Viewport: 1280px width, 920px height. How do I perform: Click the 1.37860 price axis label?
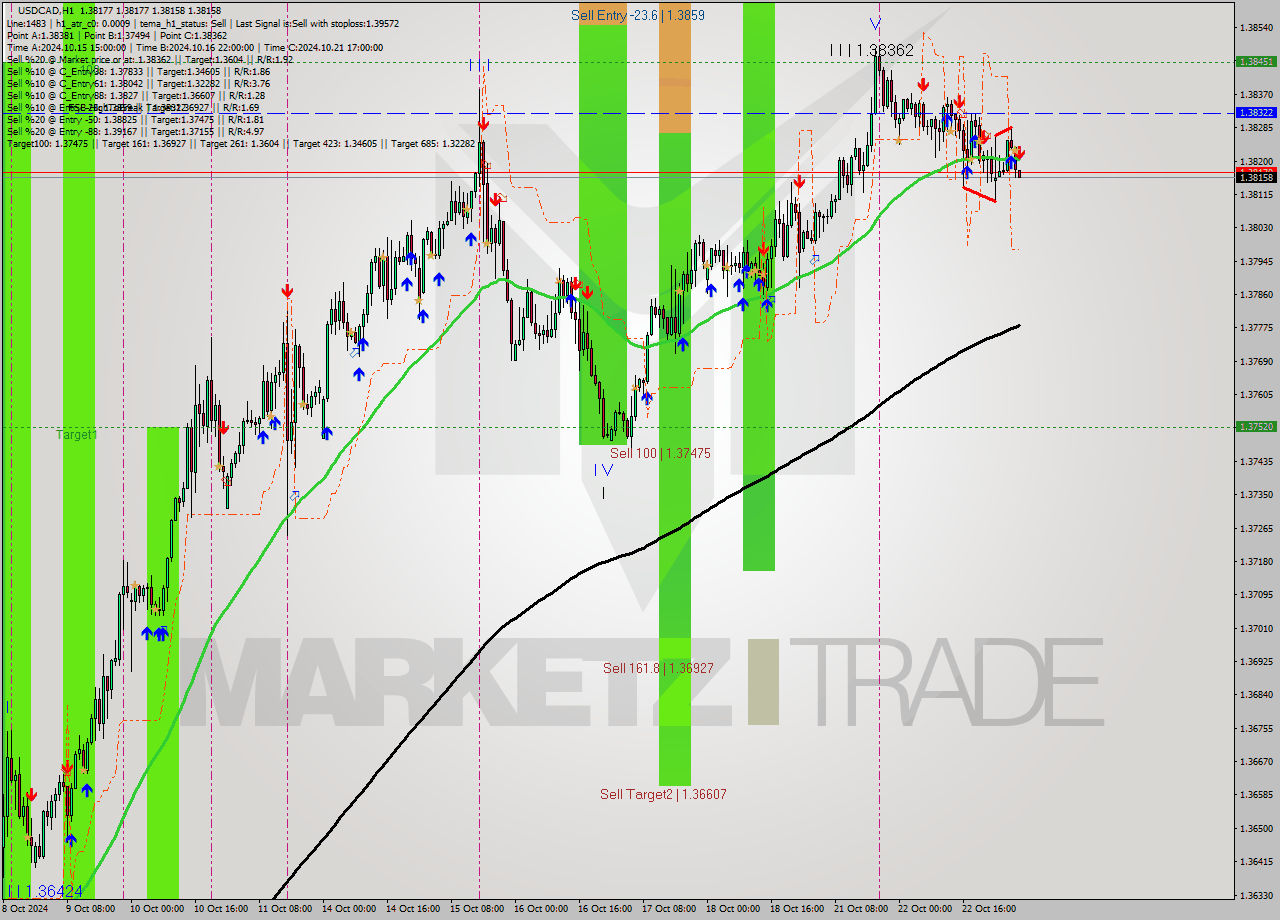(x=1255, y=295)
